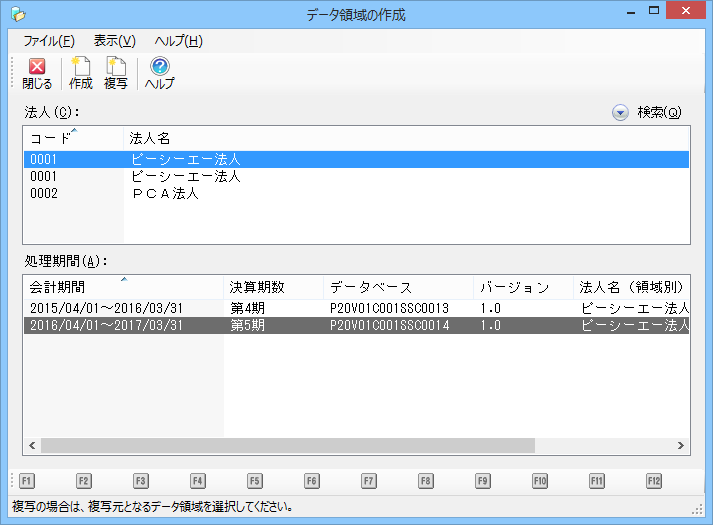713x525 pixels.
Task: Open the 表示(V) menu
Action: (x=114, y=41)
